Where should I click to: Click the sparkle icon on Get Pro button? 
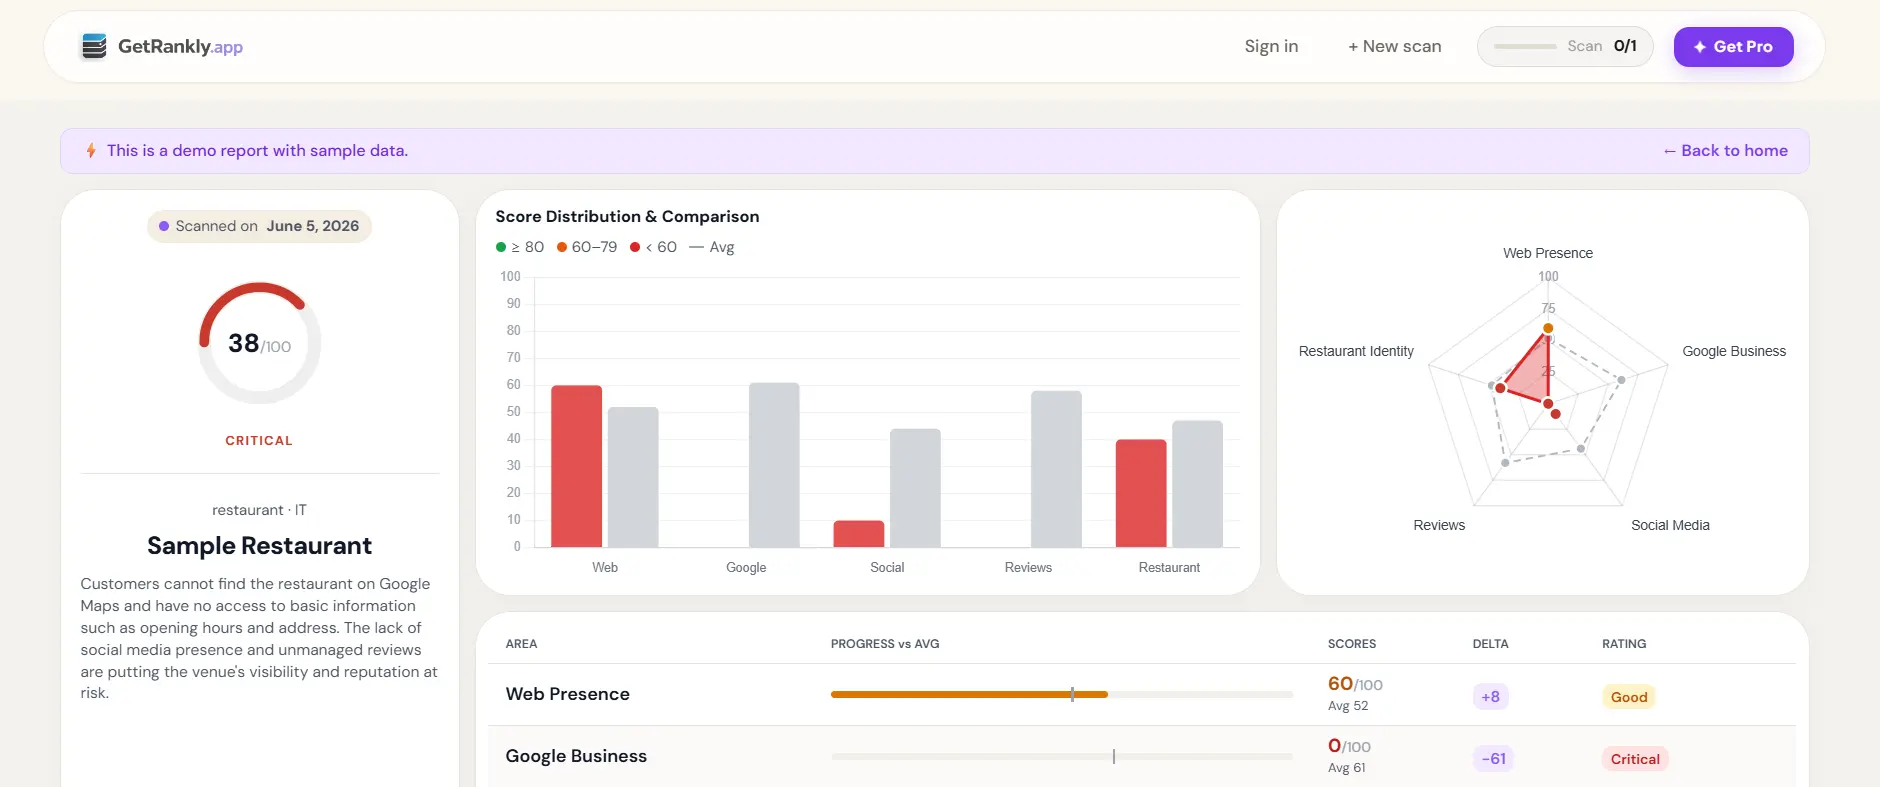point(1700,47)
